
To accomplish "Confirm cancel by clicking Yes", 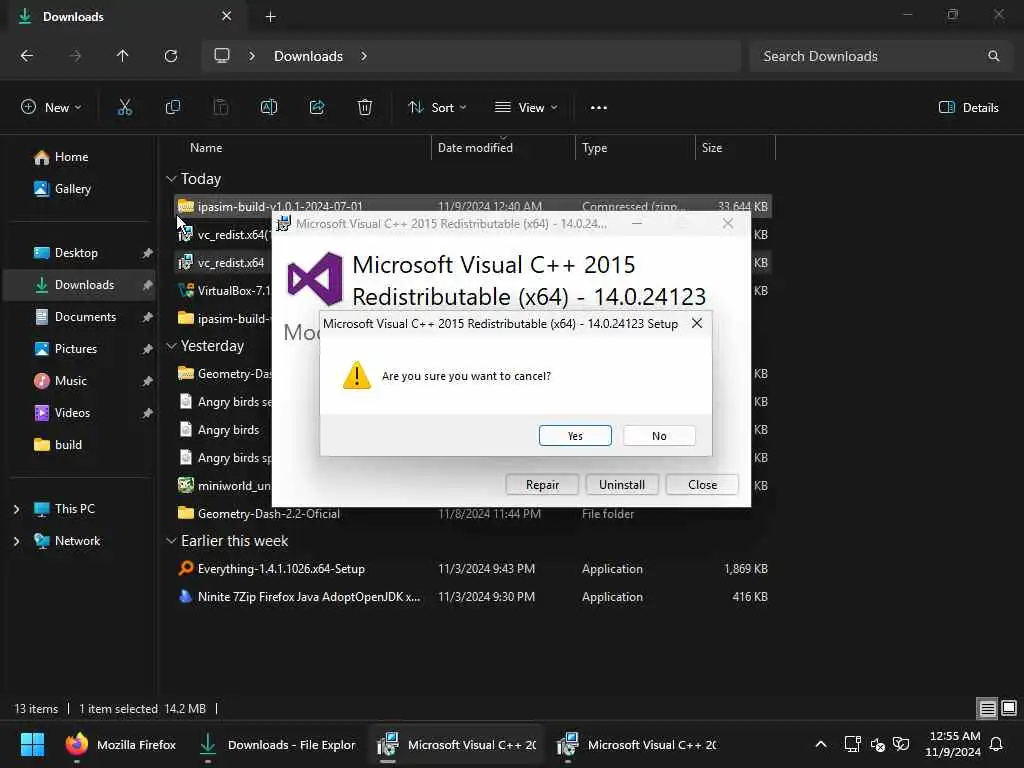I will point(575,436).
